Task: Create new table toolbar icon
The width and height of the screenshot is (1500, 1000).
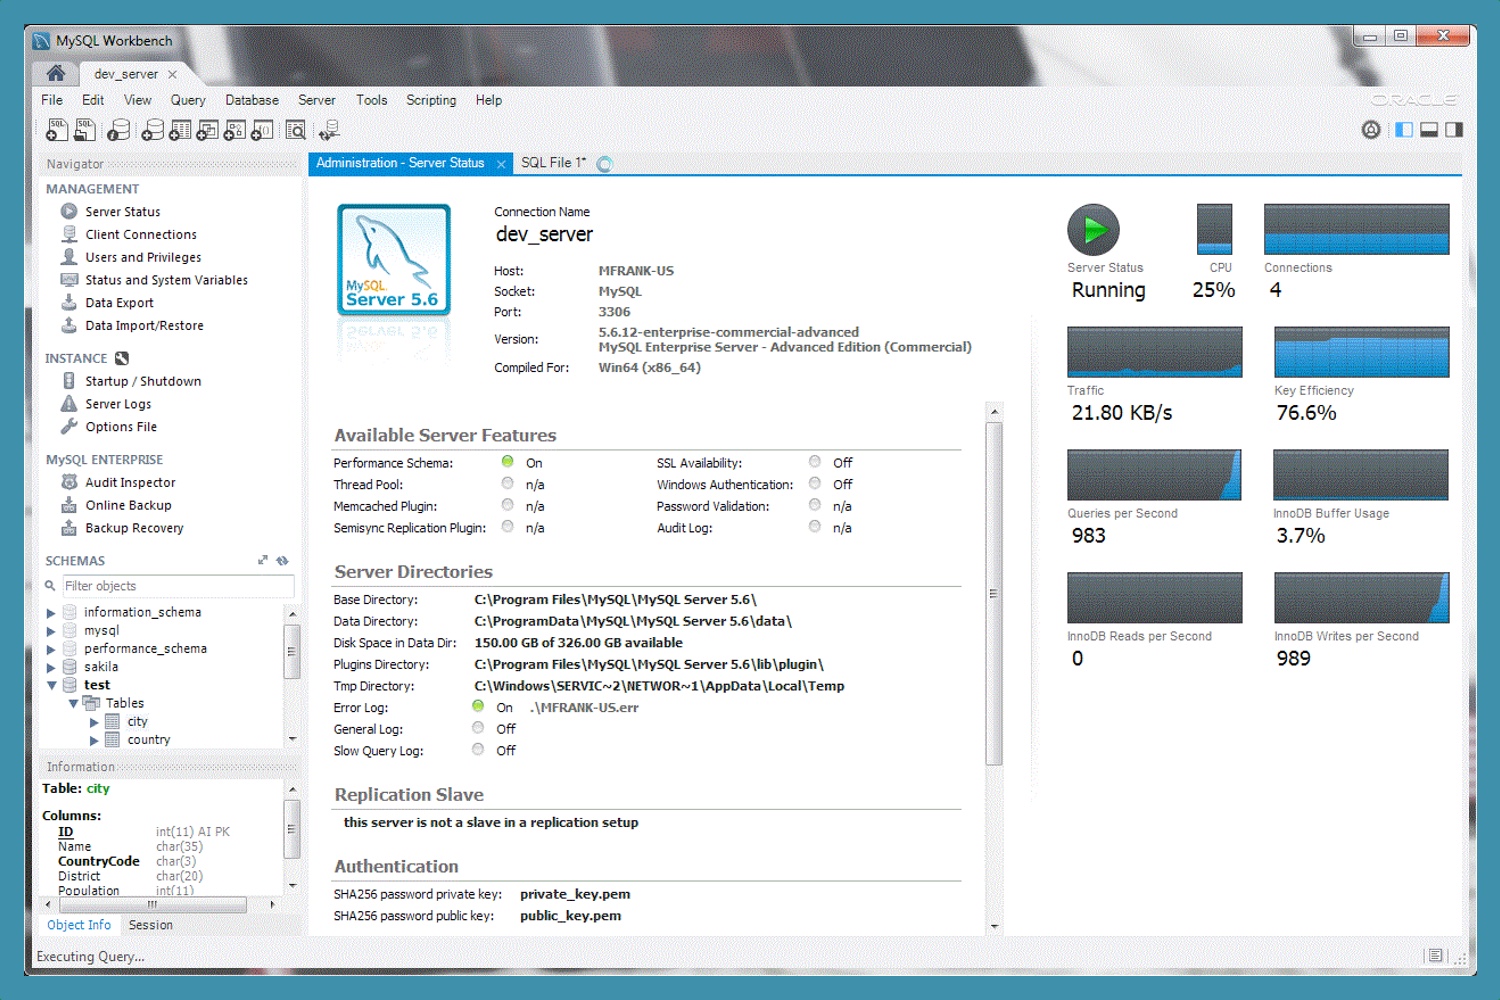Action: 180,130
